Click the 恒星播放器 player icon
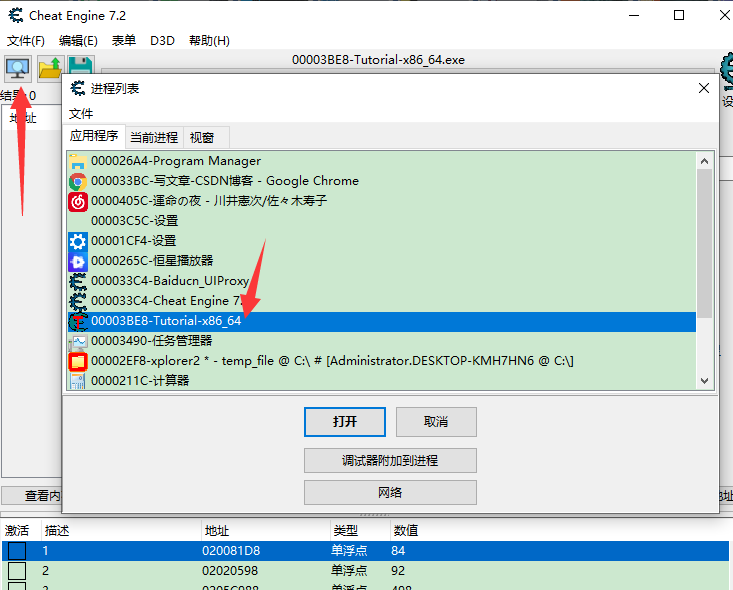Image resolution: width=733 pixels, height=590 pixels. tap(78, 261)
